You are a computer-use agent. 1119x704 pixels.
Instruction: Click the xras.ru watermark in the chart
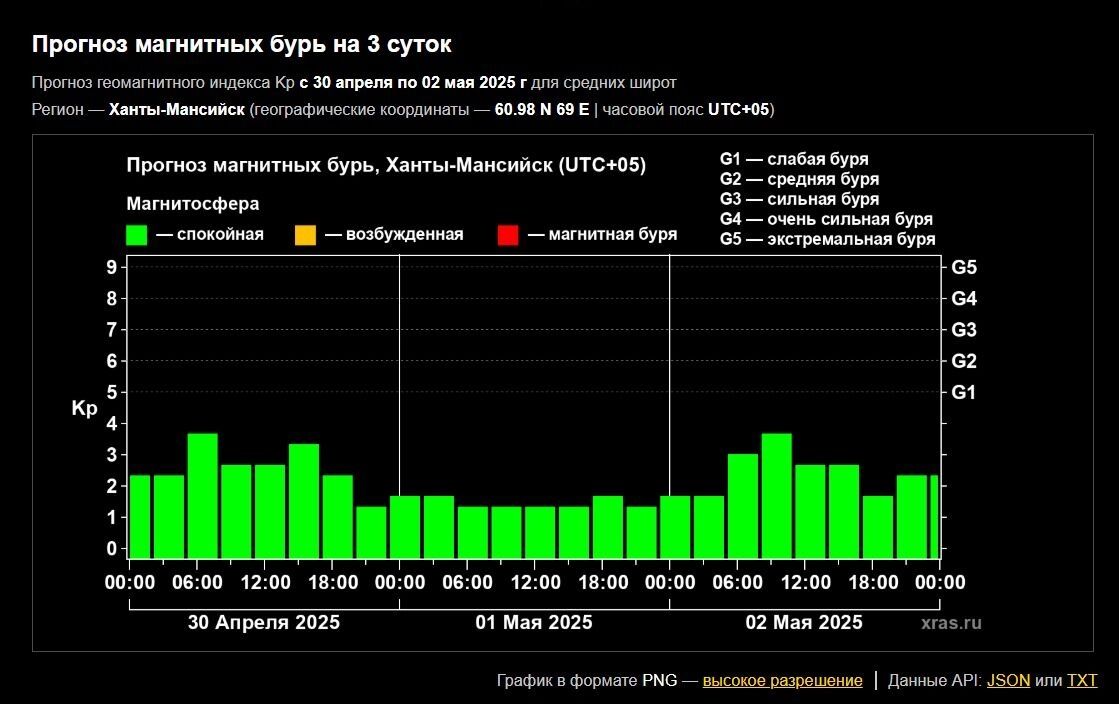951,623
